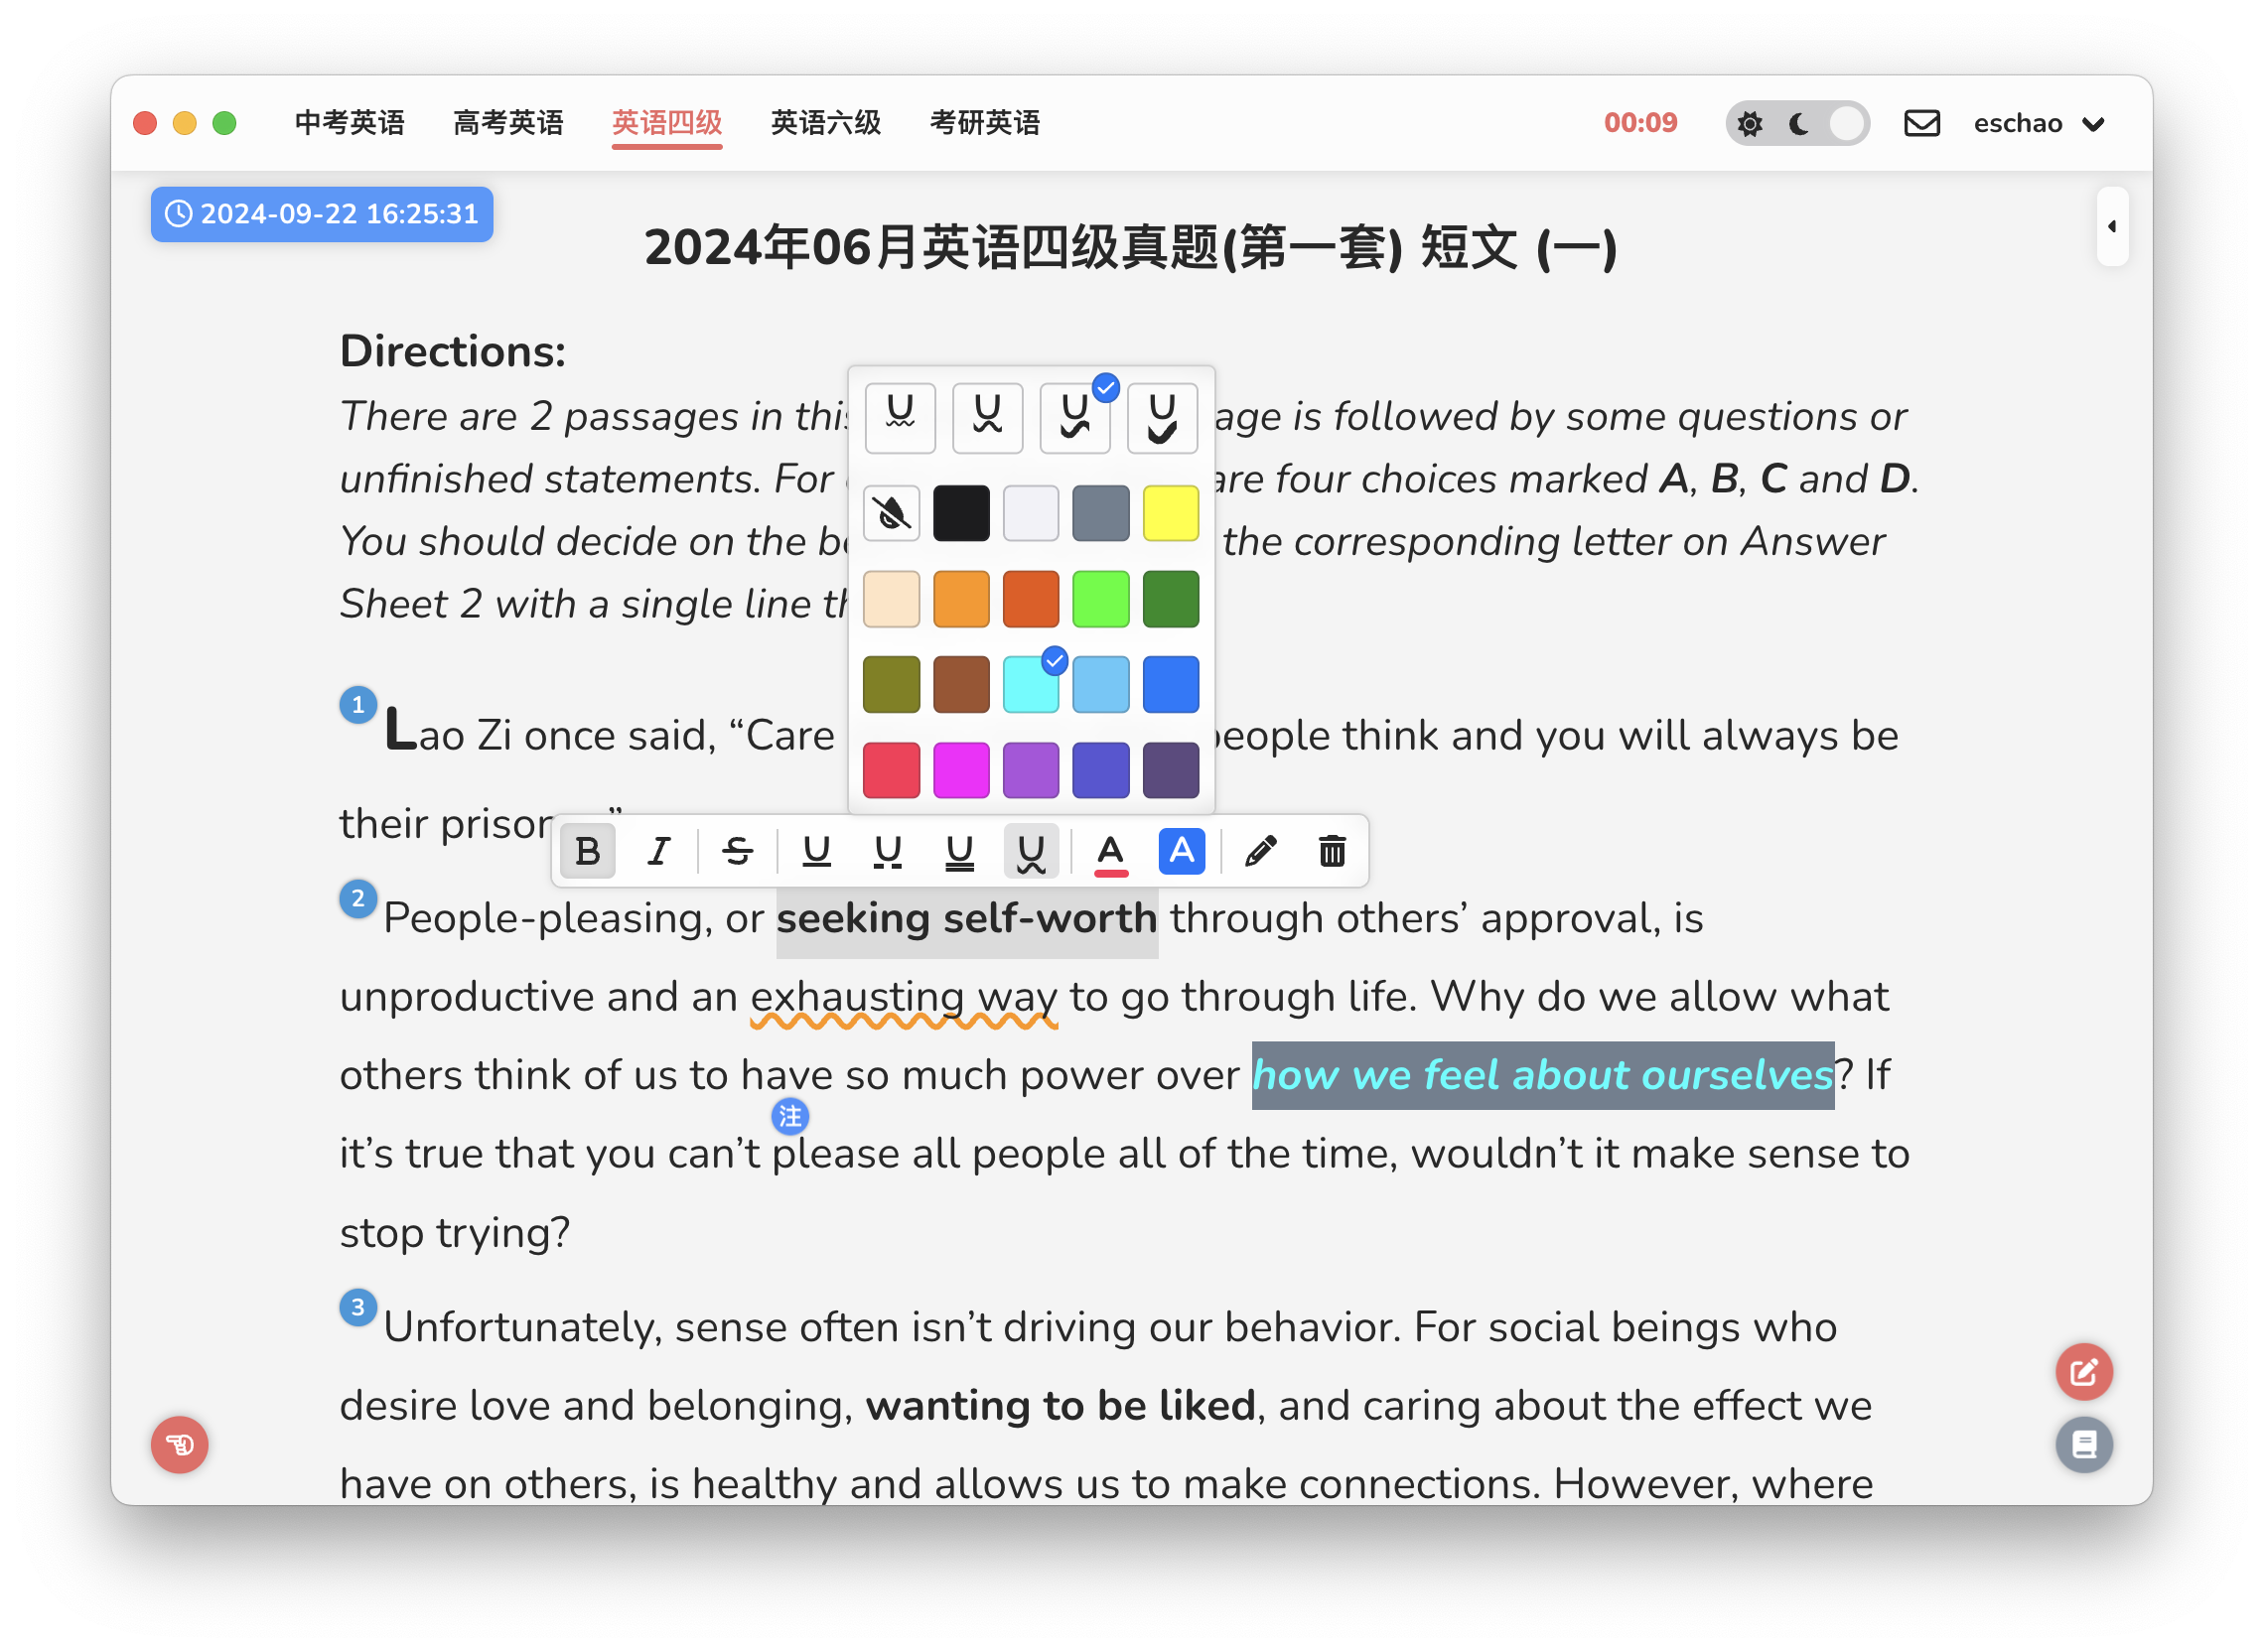Click paragraph 3 number marker

[358, 1308]
